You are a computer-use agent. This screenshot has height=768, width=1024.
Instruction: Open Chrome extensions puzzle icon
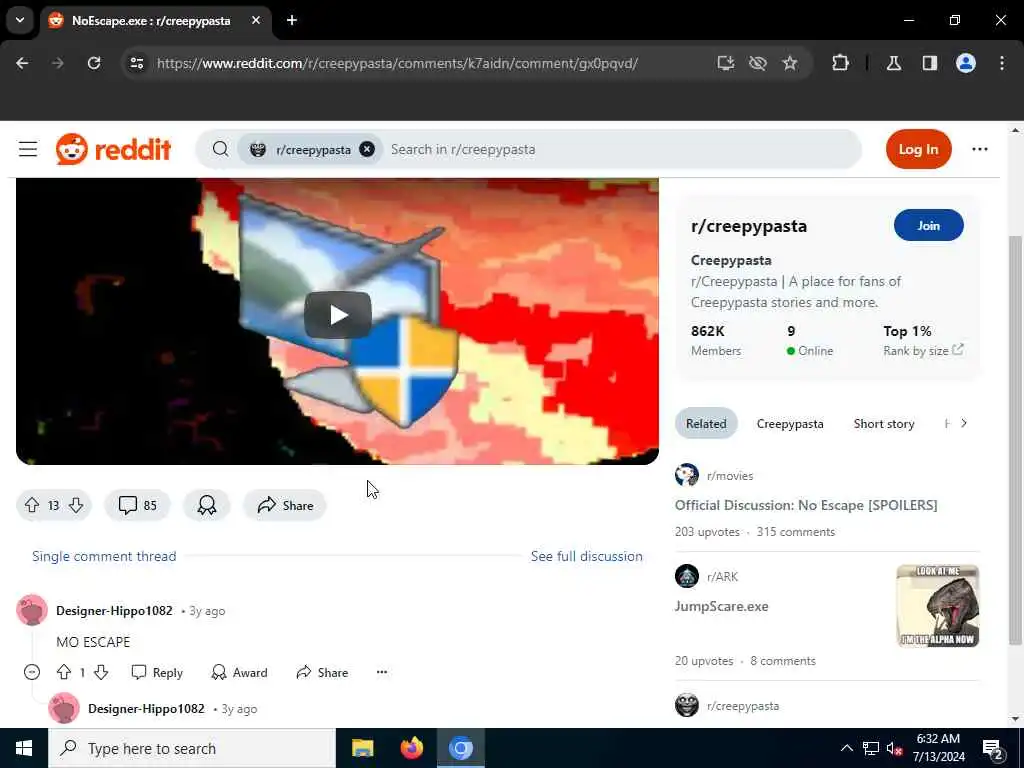click(x=840, y=63)
